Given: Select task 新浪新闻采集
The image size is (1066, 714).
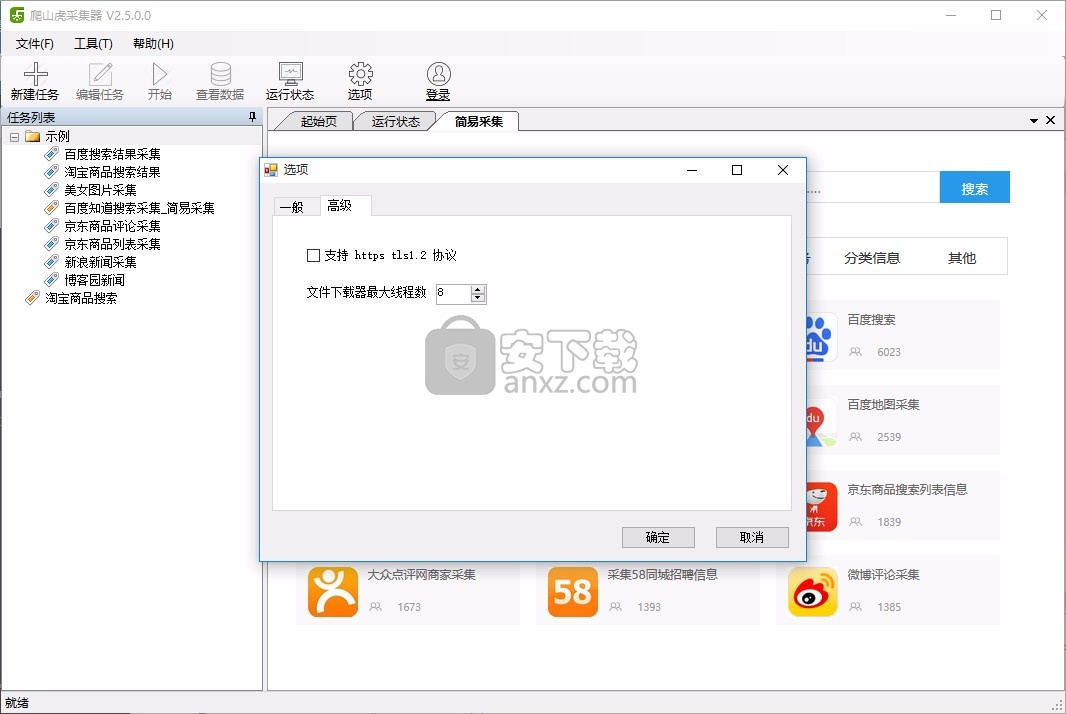Looking at the screenshot, I should [100, 262].
